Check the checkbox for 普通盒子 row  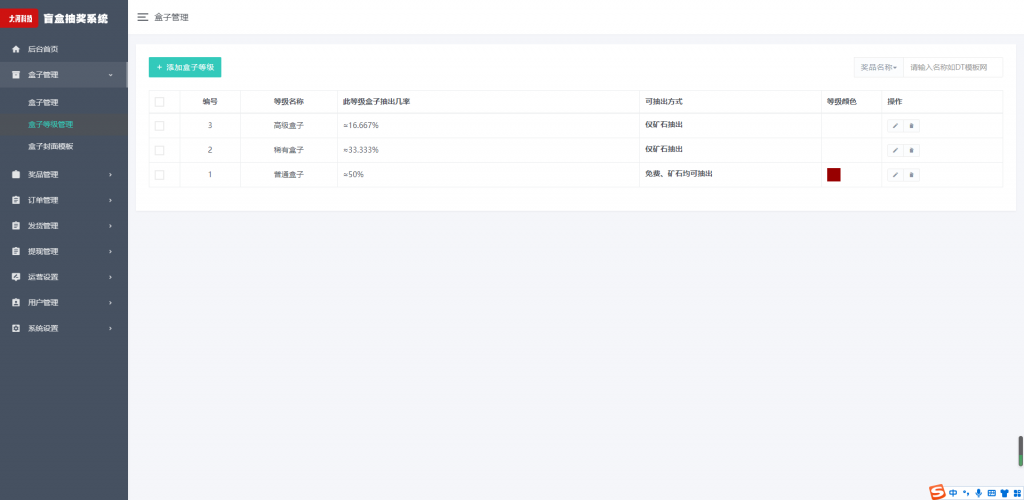(159, 175)
